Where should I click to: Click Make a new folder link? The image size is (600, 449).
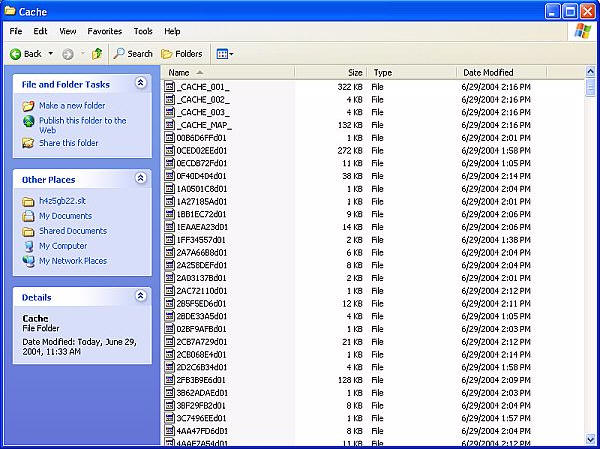(71, 105)
